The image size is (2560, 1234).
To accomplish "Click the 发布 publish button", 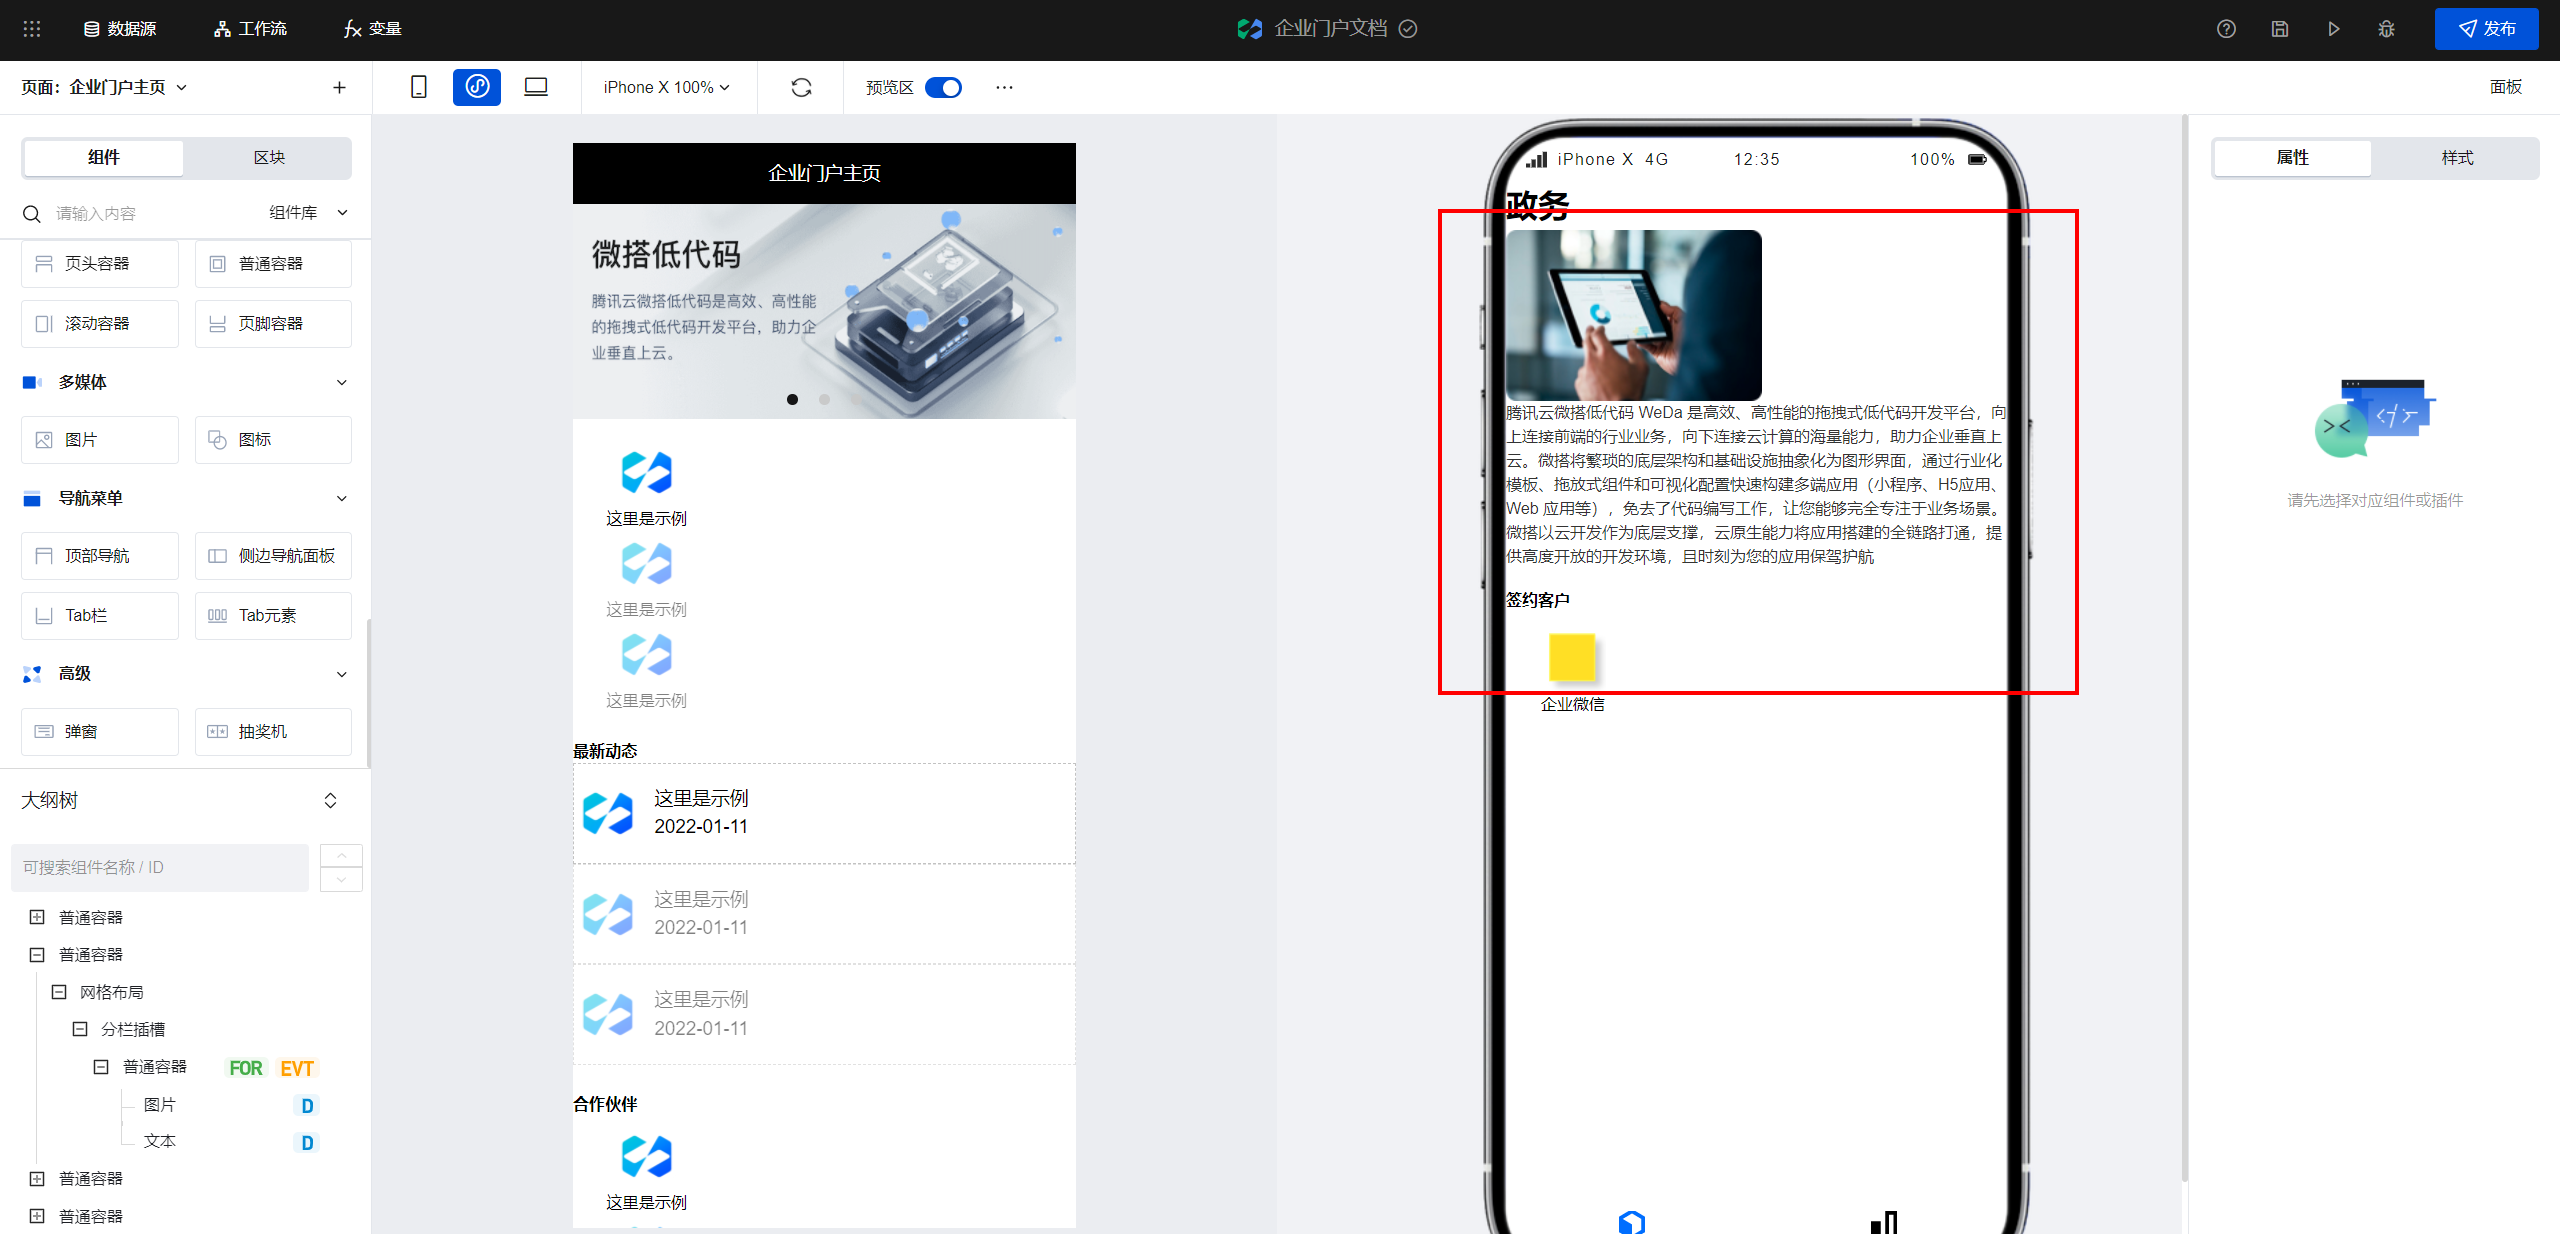I will tap(2486, 29).
